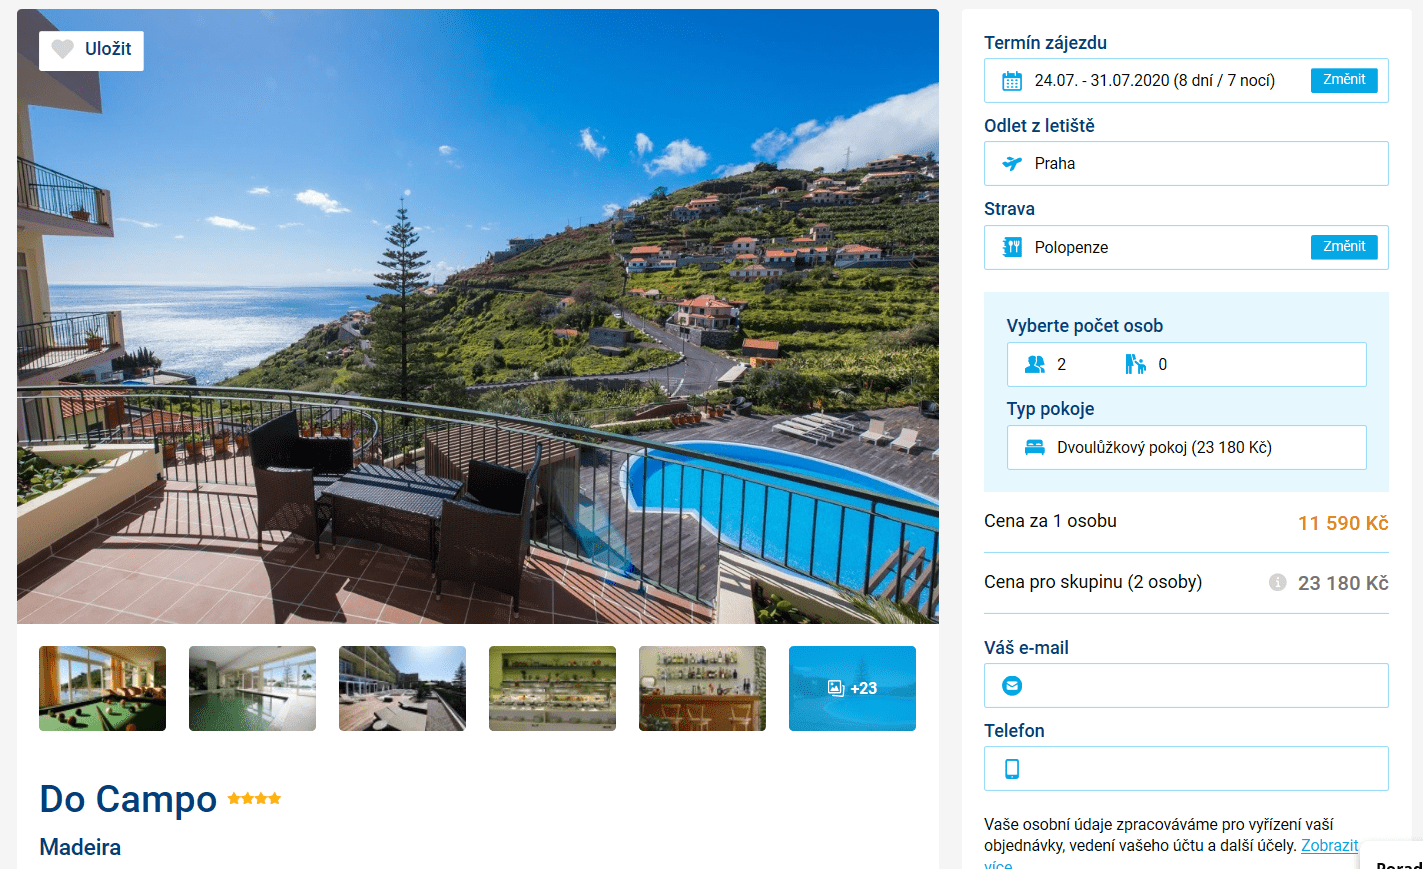Click the bed icon in room type
1423x869 pixels.
[x=1035, y=447]
